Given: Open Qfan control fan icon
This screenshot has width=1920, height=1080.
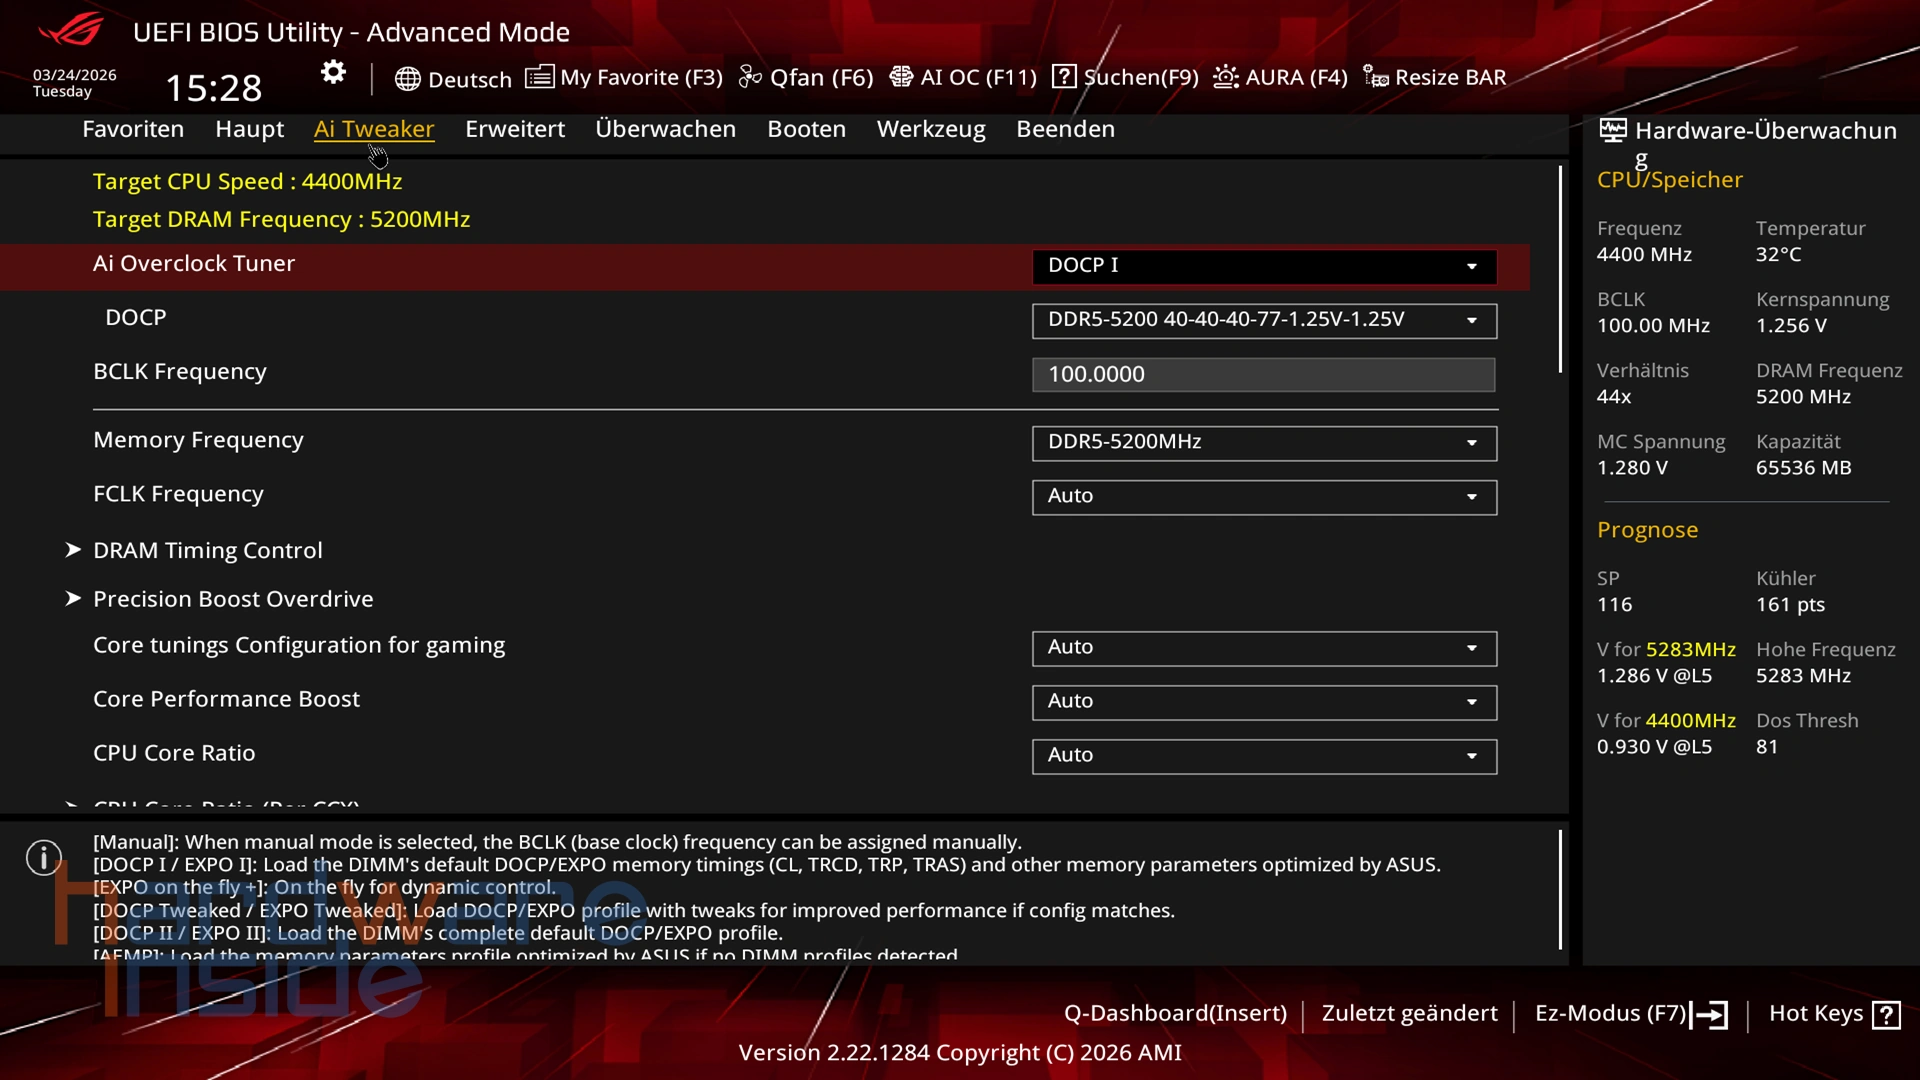Looking at the screenshot, I should pos(750,77).
